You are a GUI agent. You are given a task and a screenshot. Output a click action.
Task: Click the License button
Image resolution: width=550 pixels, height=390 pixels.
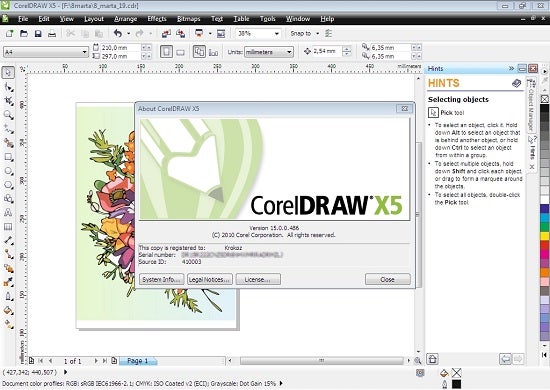click(x=258, y=279)
